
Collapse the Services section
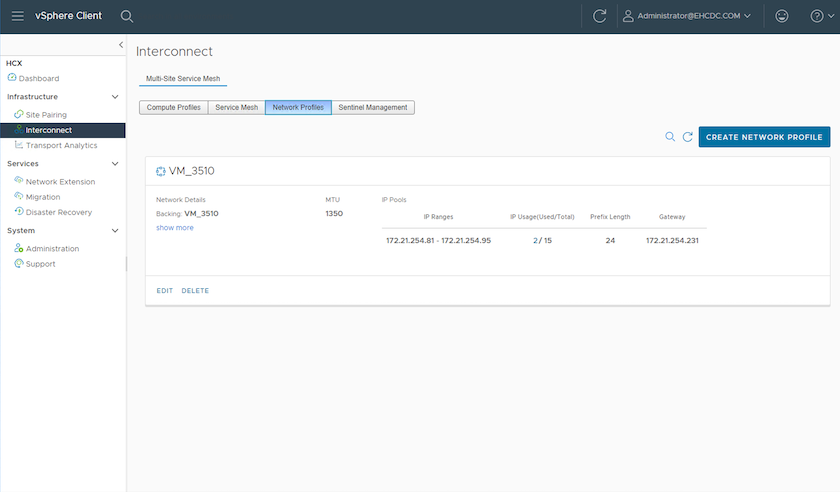pyautogui.click(x=115, y=163)
